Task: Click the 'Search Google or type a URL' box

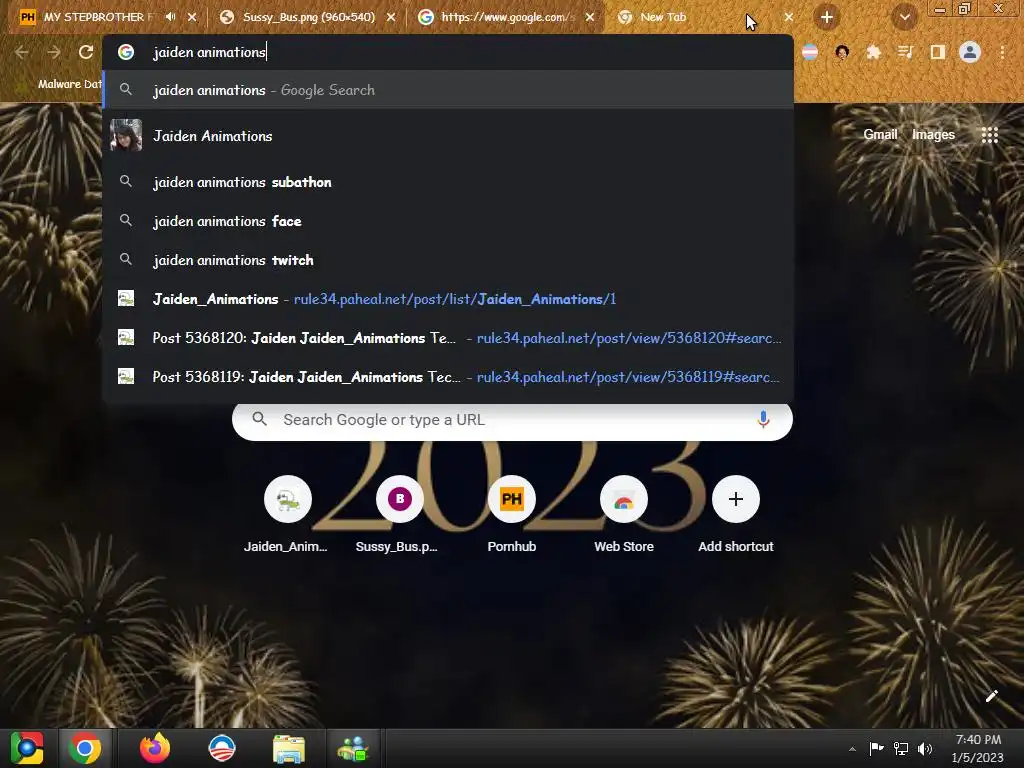Action: tap(512, 420)
